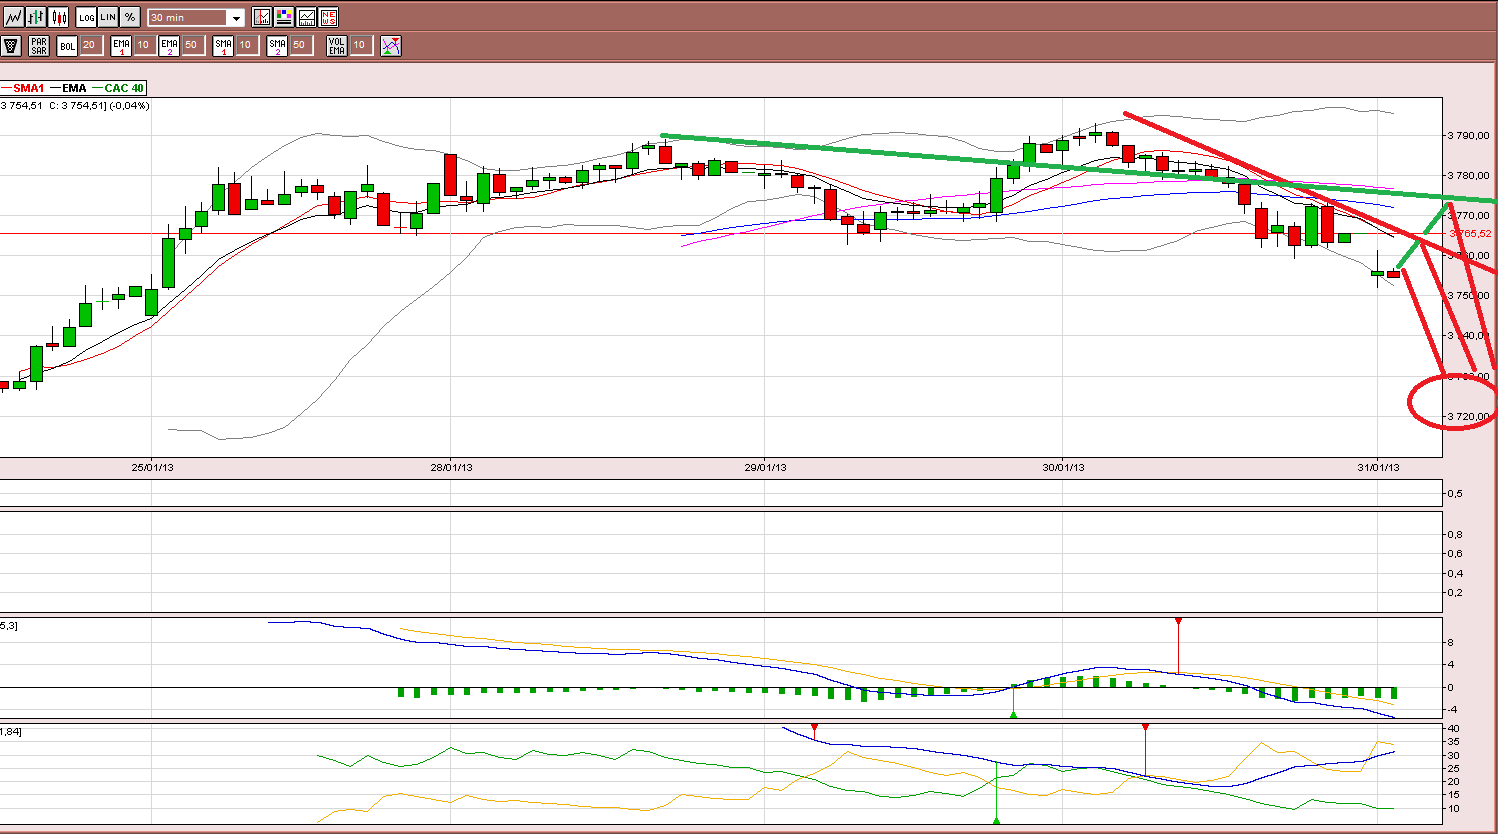Toggle the EMA 1 indicator
This screenshot has width=1498, height=834.
[x=121, y=45]
